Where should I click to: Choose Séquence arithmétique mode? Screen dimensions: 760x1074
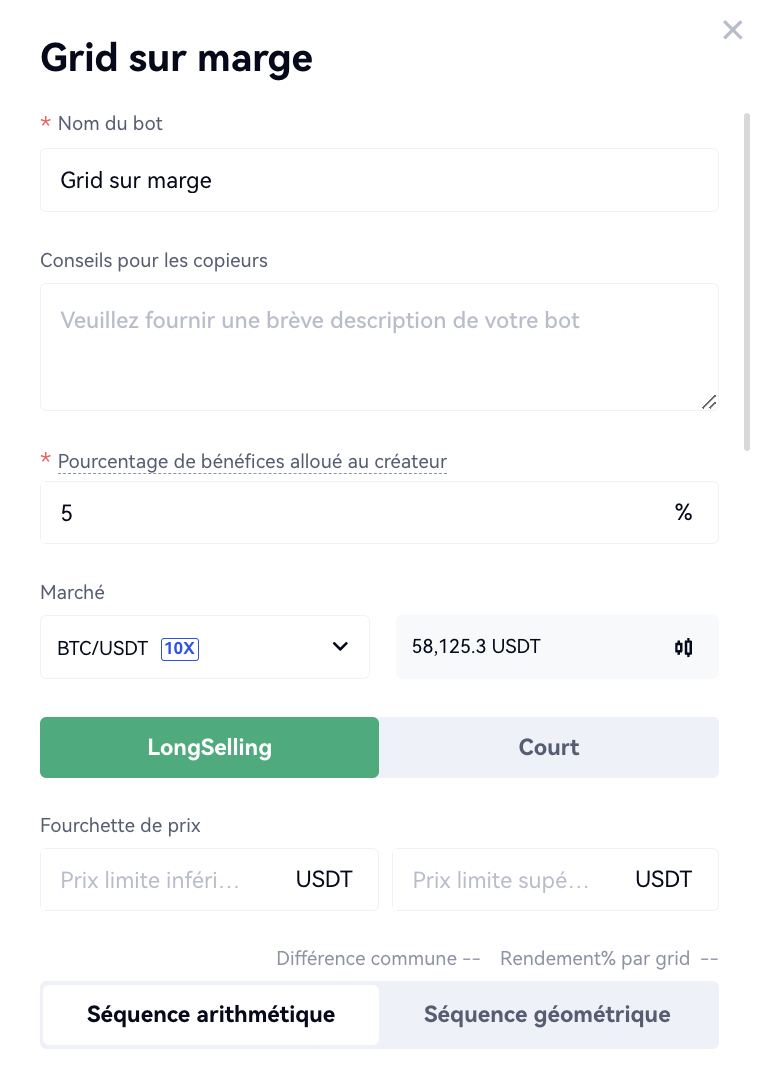(x=211, y=1015)
